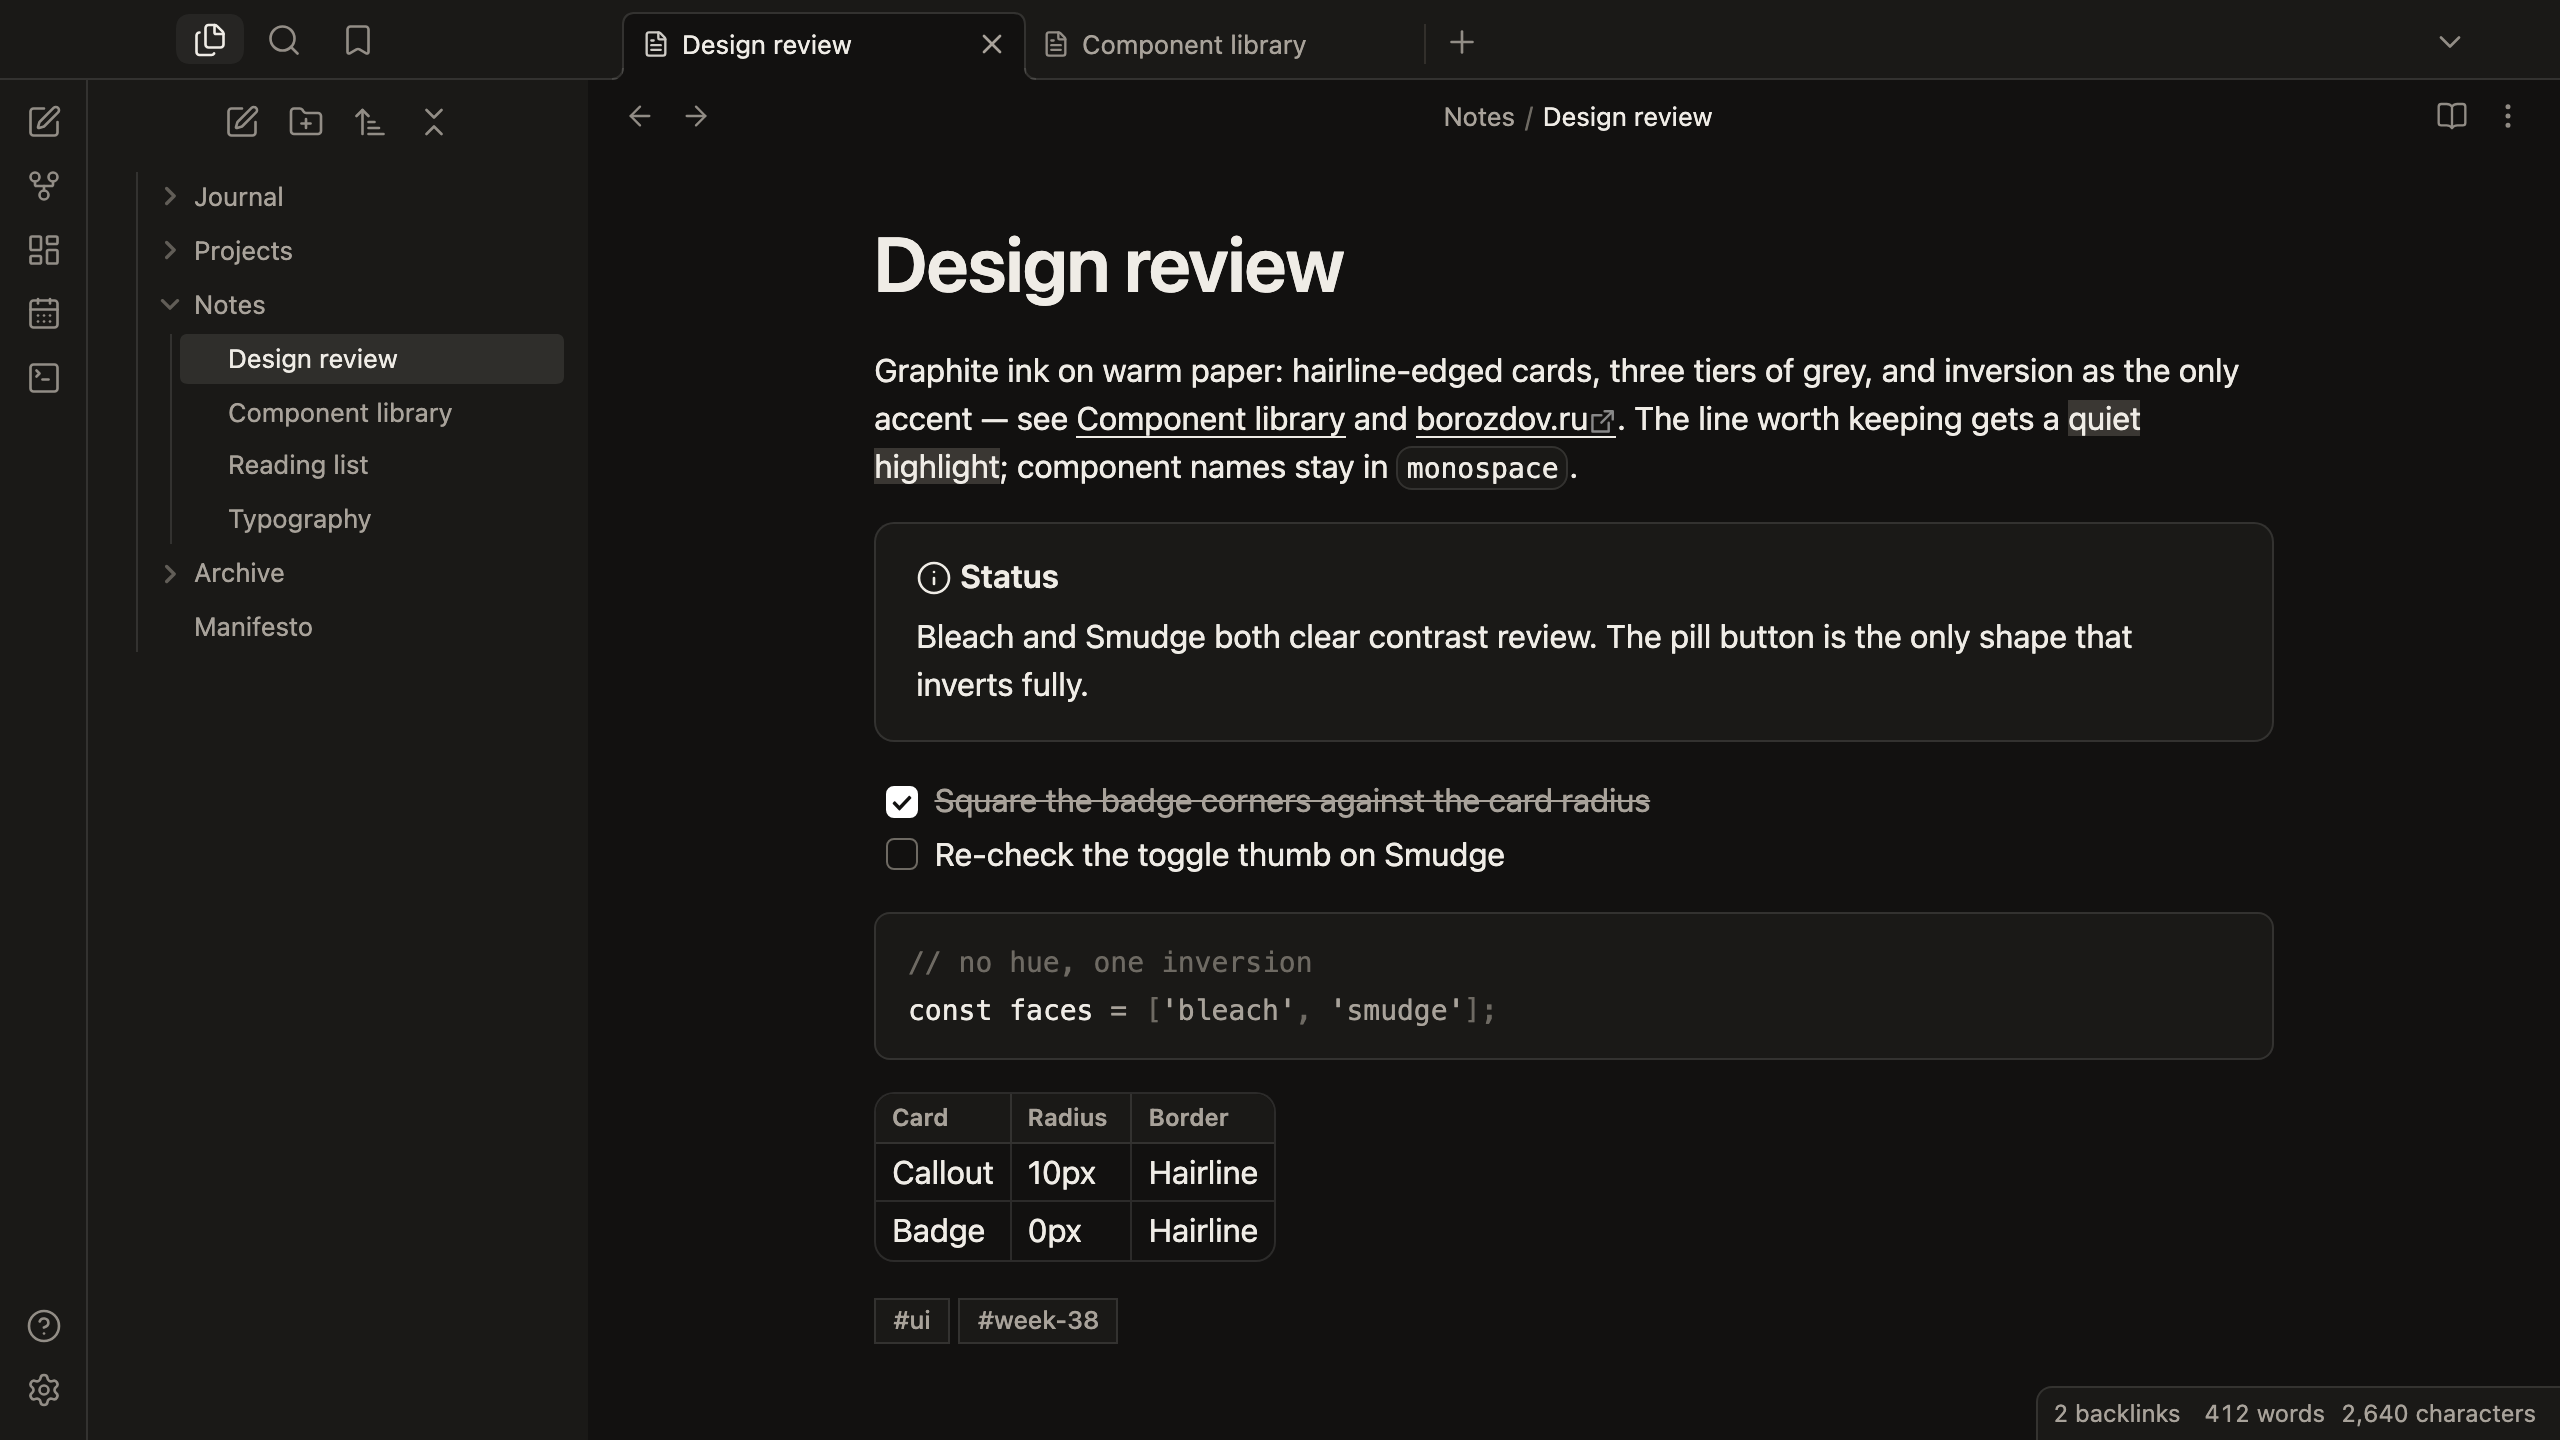
Task: Open the file explorer panel icon
Action: (x=210, y=40)
